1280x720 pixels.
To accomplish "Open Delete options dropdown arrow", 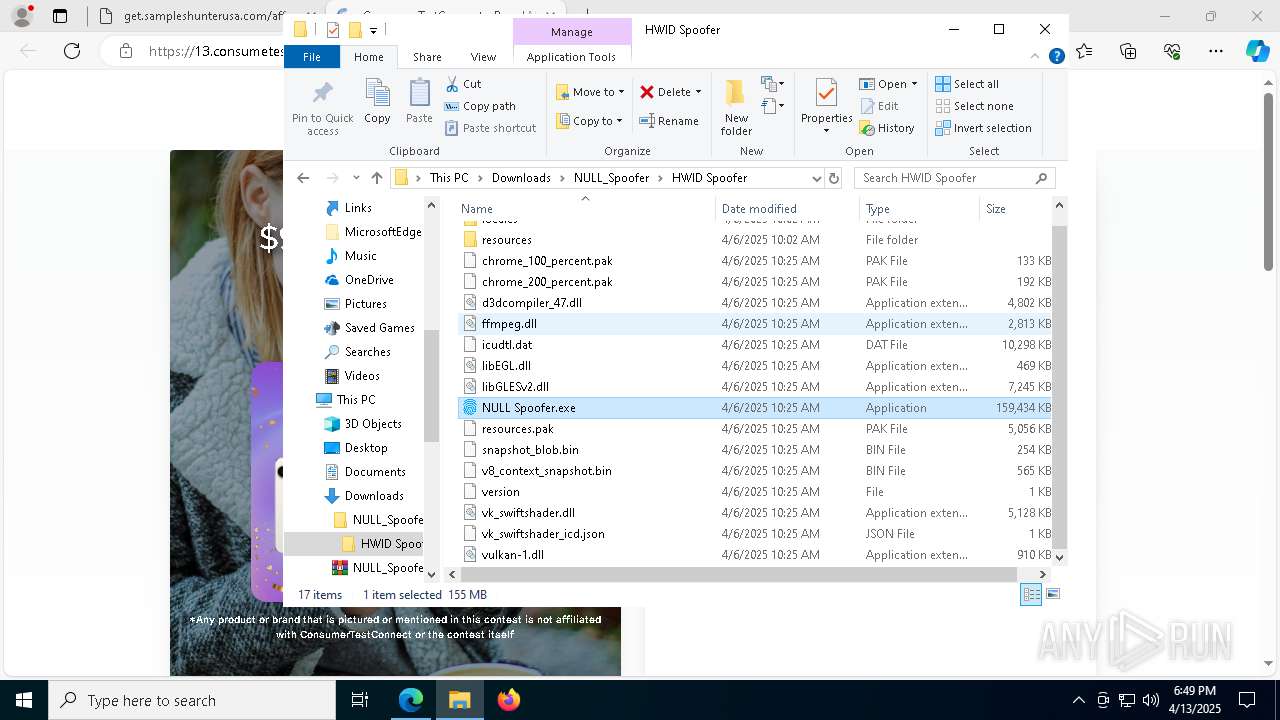I will 698,92.
